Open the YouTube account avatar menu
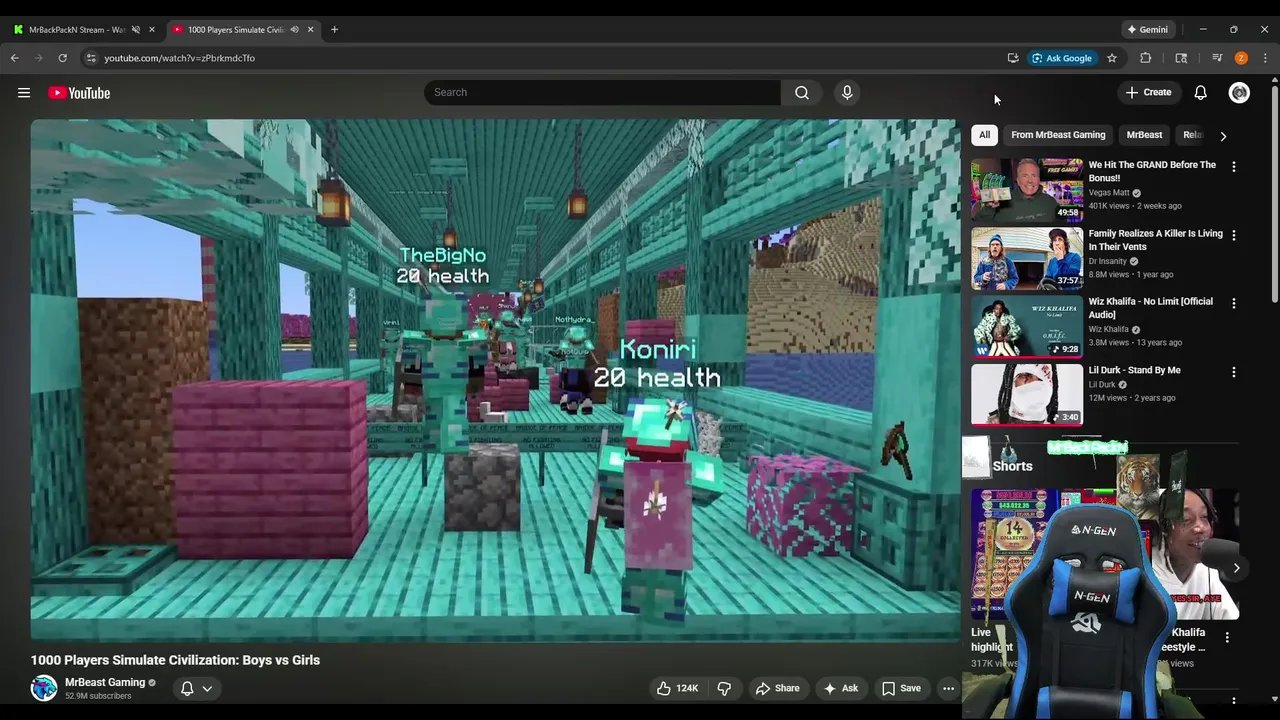This screenshot has height=720, width=1280. point(1239,92)
